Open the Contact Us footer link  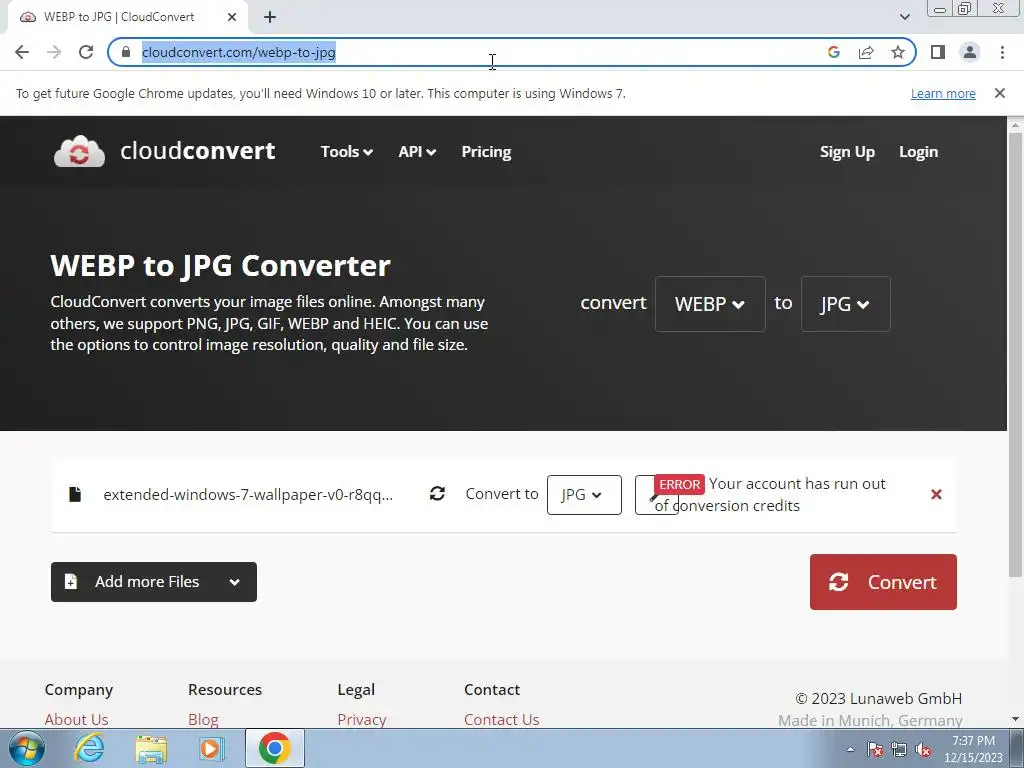(502, 719)
